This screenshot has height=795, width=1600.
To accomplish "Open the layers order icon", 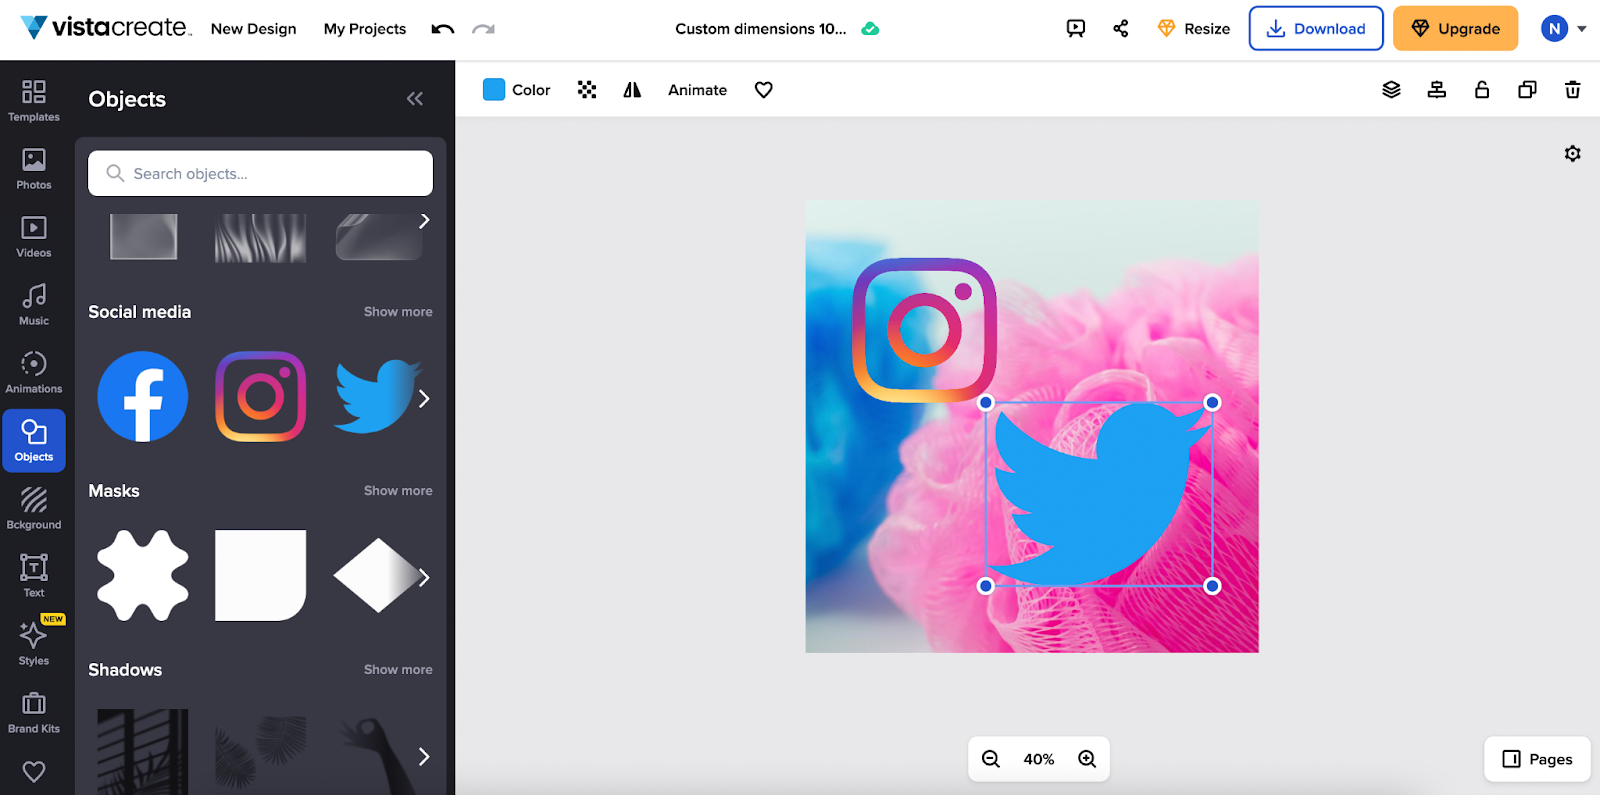I will pos(1391,90).
